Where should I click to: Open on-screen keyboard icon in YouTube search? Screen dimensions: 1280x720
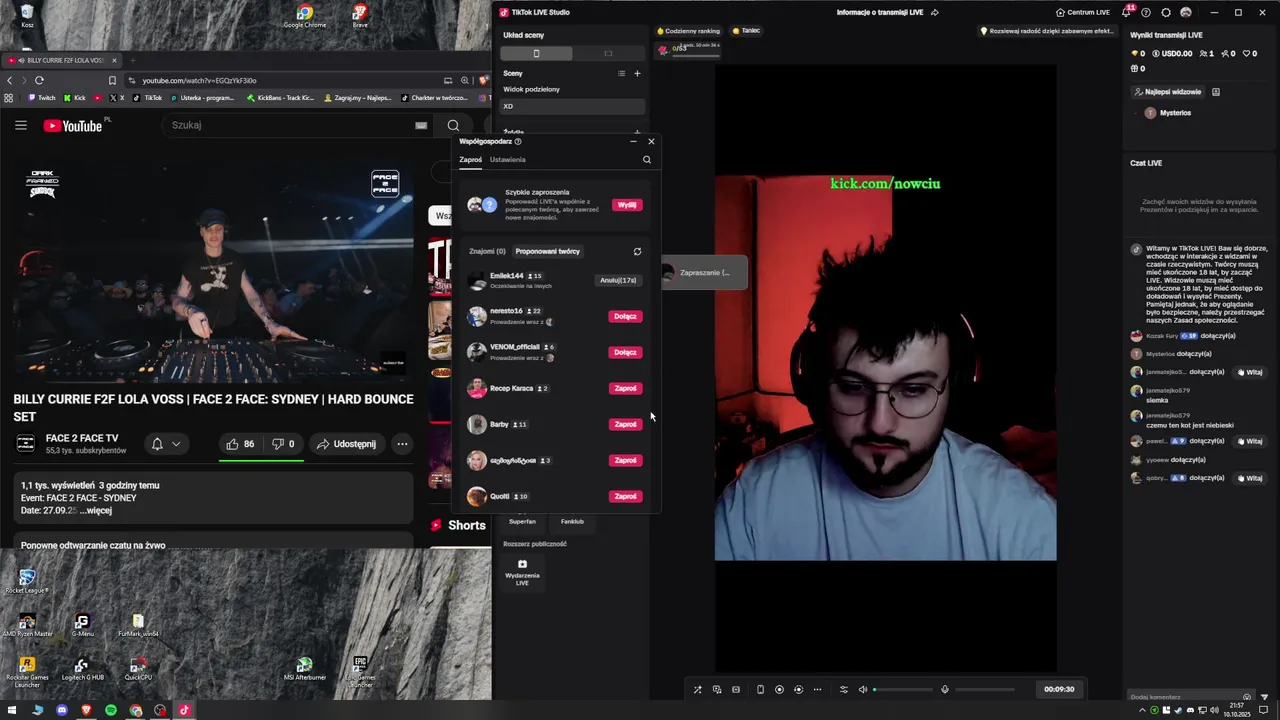tap(421, 125)
